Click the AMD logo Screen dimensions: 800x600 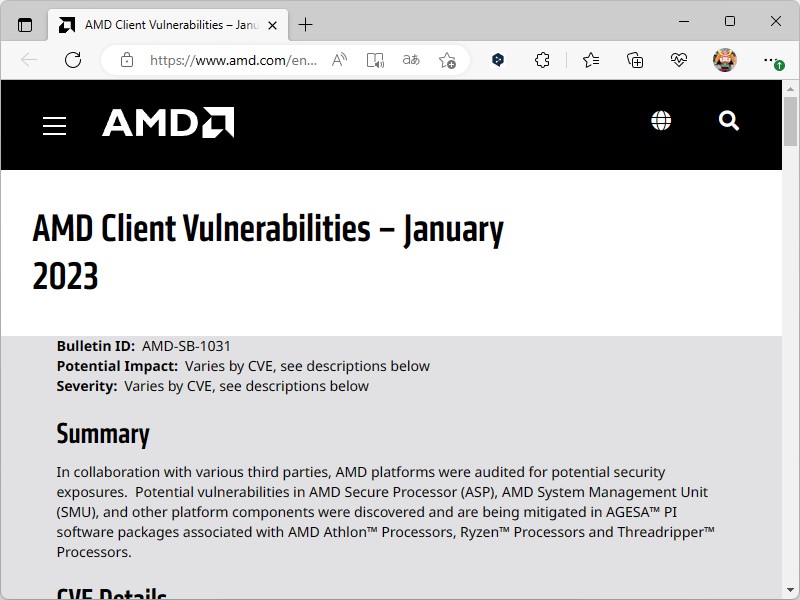[x=168, y=123]
